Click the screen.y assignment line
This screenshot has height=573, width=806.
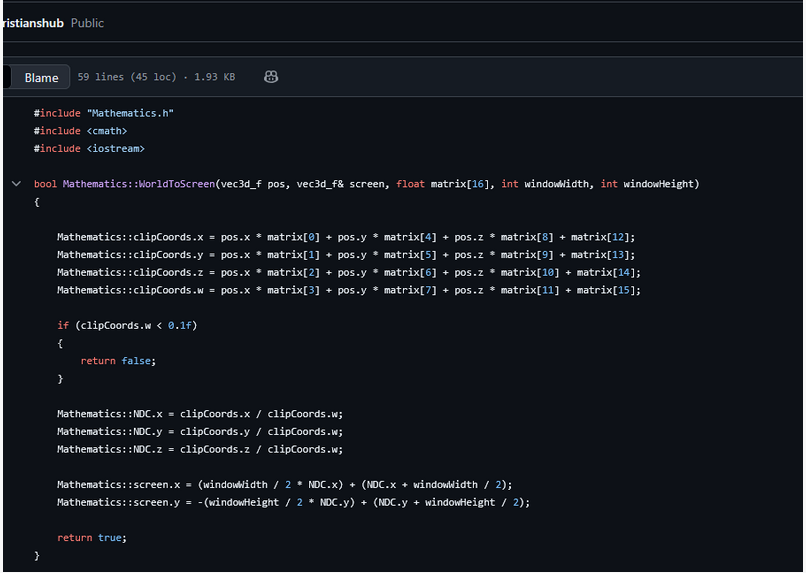(293, 502)
